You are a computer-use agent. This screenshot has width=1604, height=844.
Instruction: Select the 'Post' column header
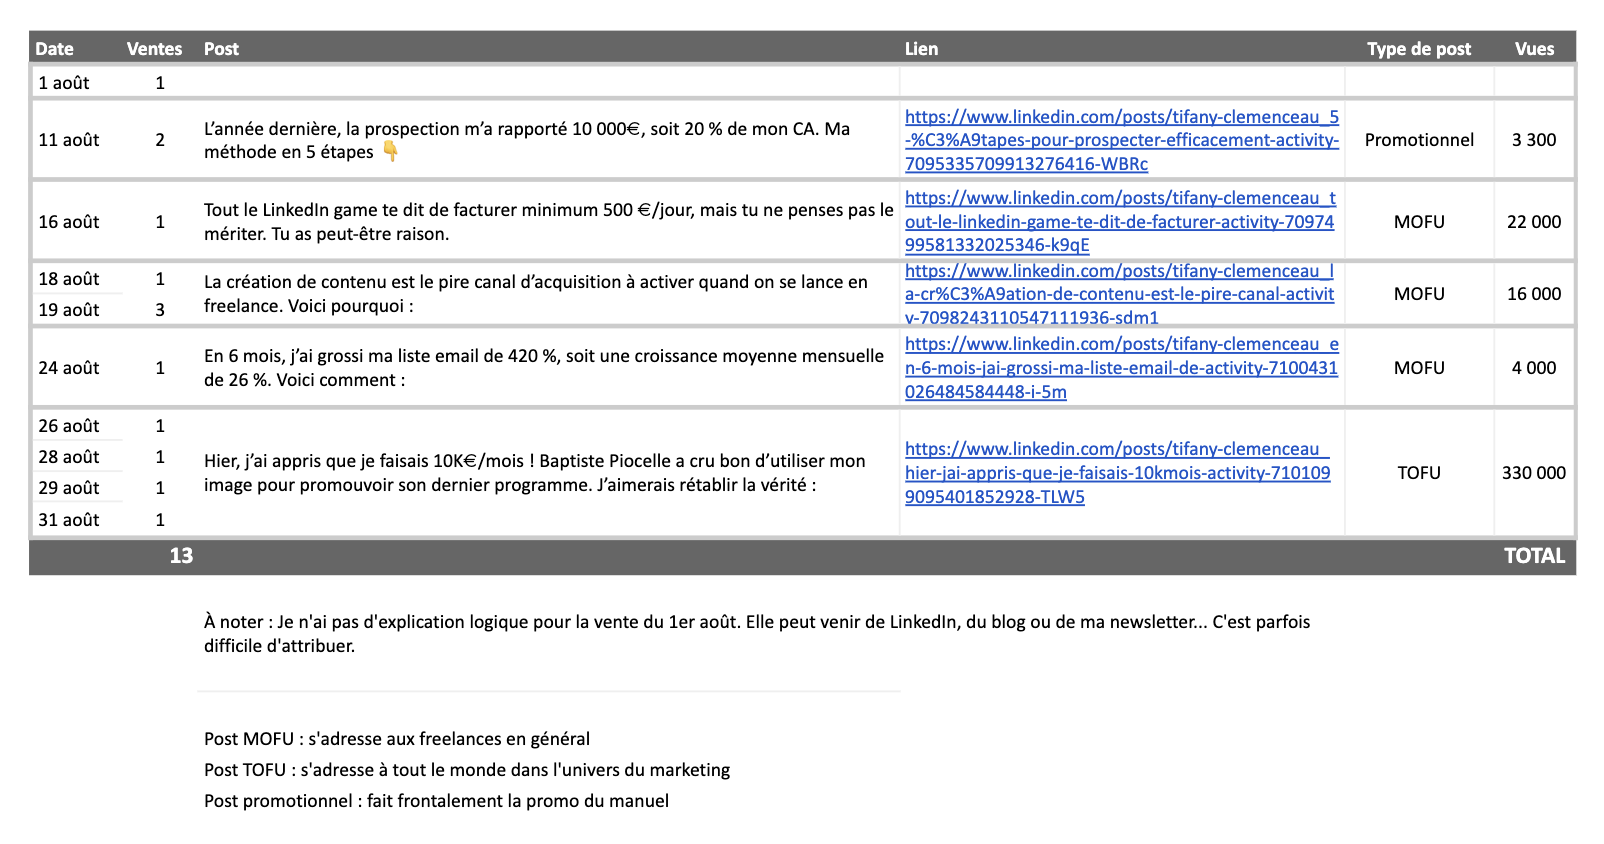pos(221,49)
